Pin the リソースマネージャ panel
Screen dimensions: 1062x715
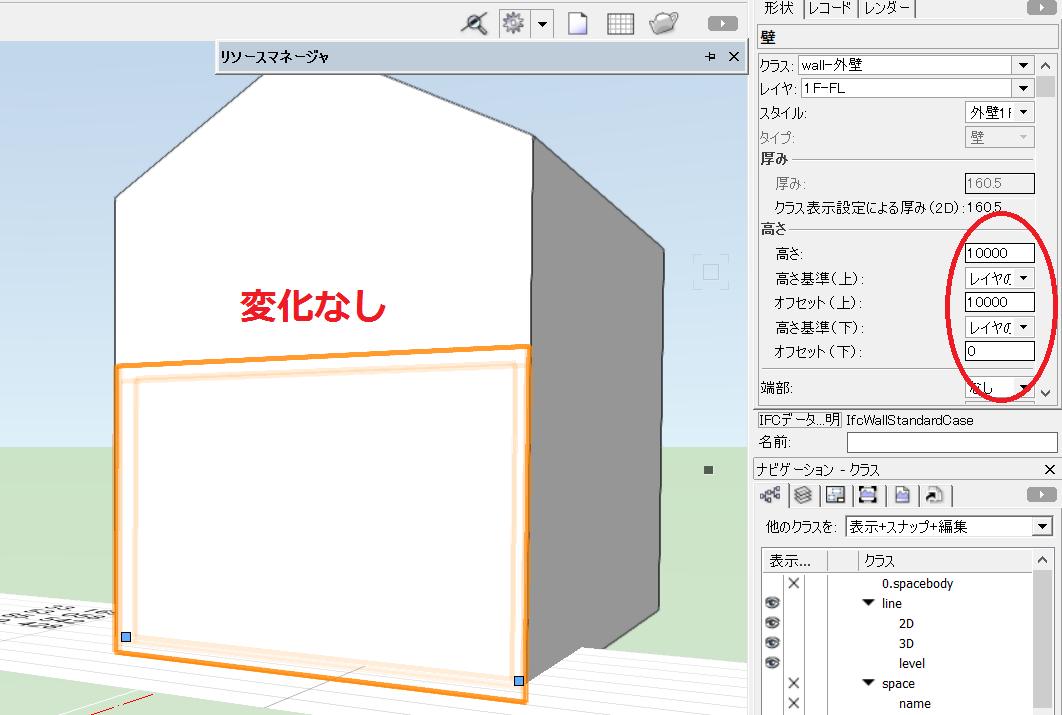pos(710,58)
